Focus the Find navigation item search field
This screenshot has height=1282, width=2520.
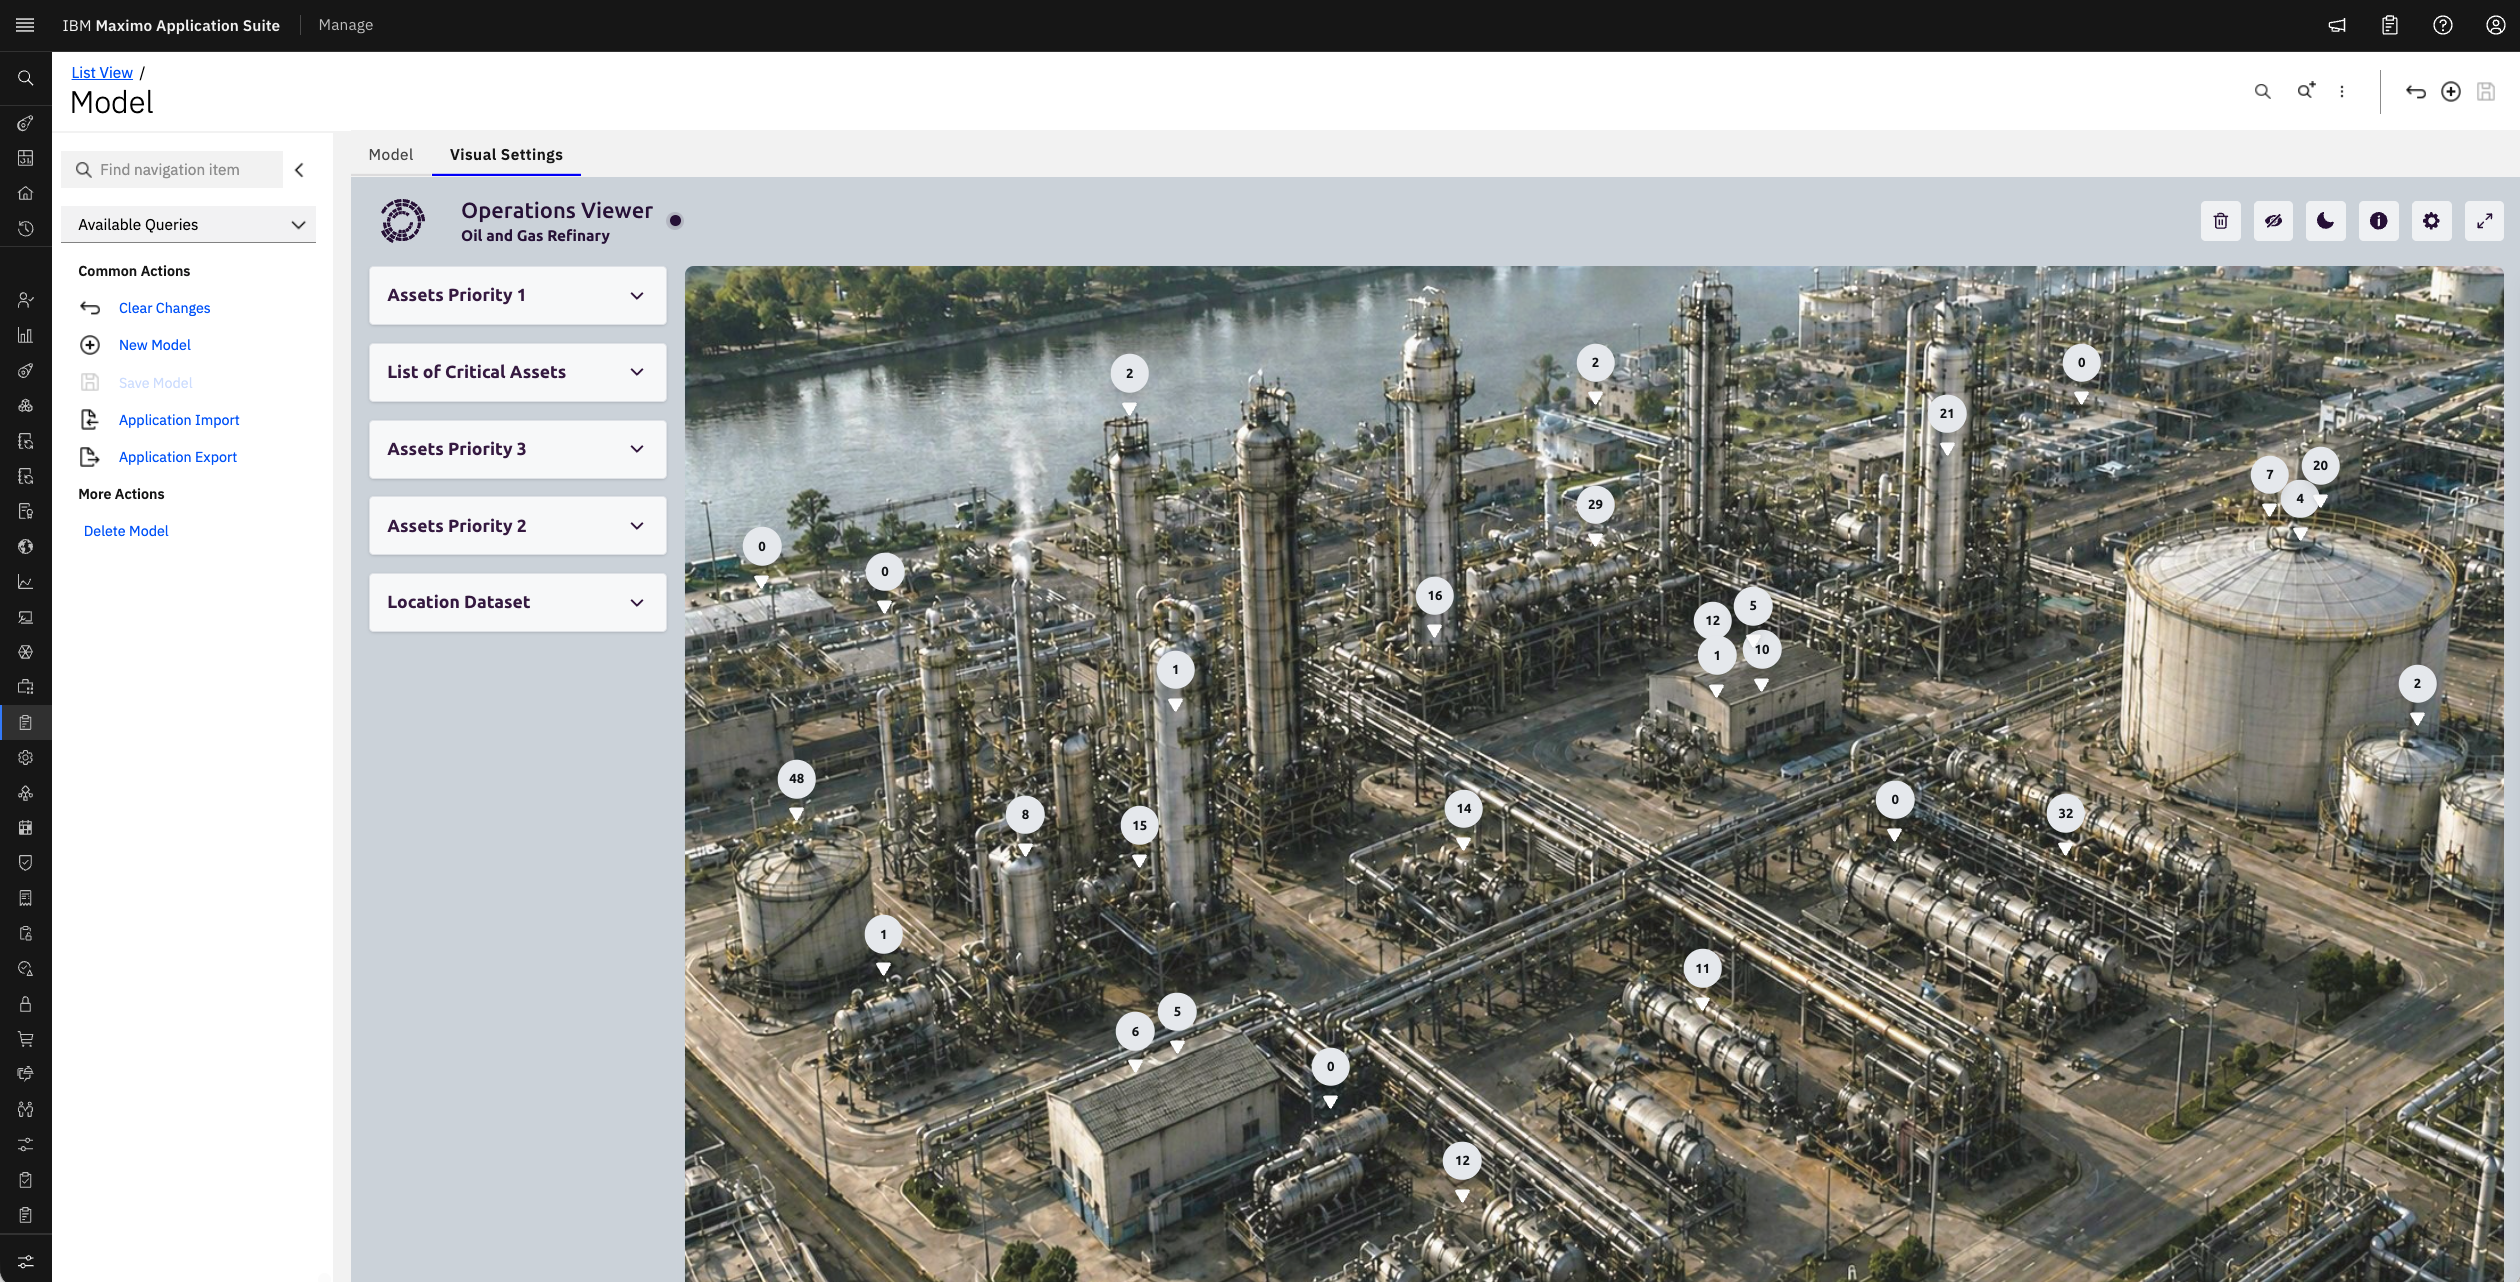coord(172,170)
